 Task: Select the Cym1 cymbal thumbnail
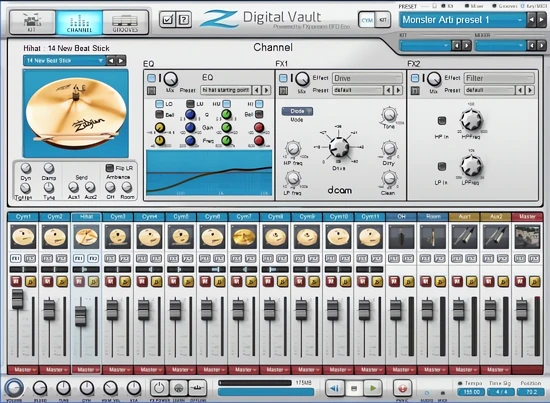pyautogui.click(x=23, y=237)
